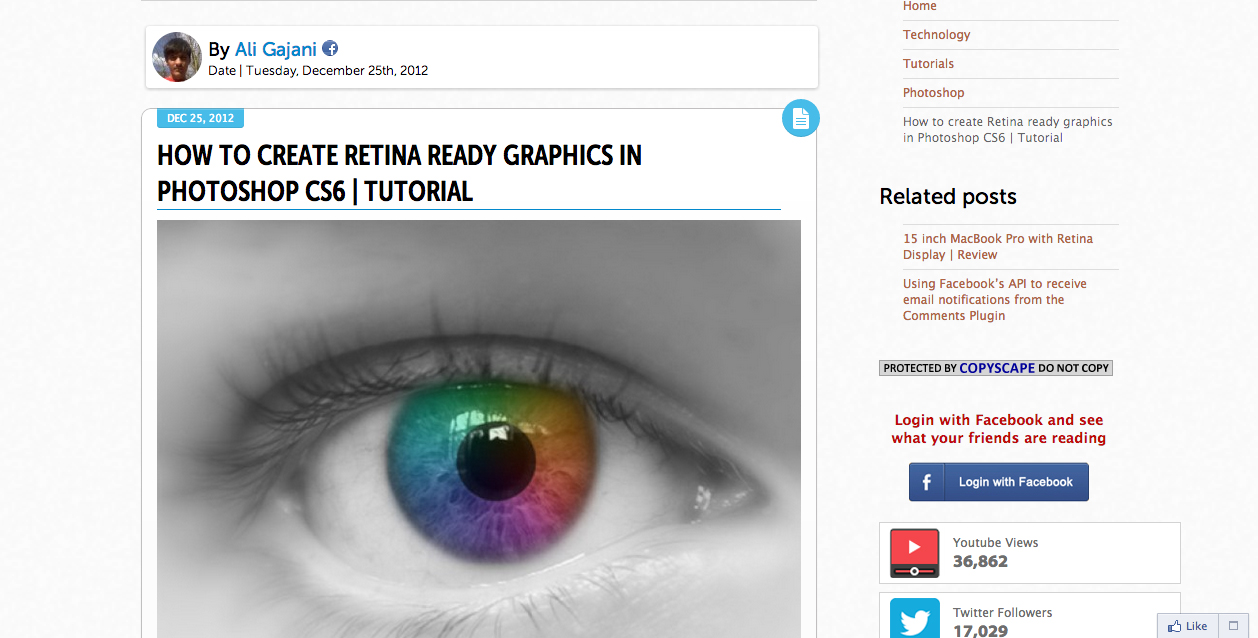This screenshot has height=638, width=1258.
Task: Click the Related posts heading
Action: [x=948, y=197]
